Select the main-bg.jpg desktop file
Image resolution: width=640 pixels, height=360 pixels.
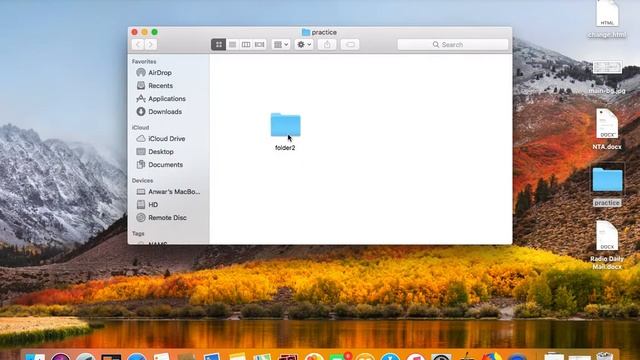click(607, 68)
